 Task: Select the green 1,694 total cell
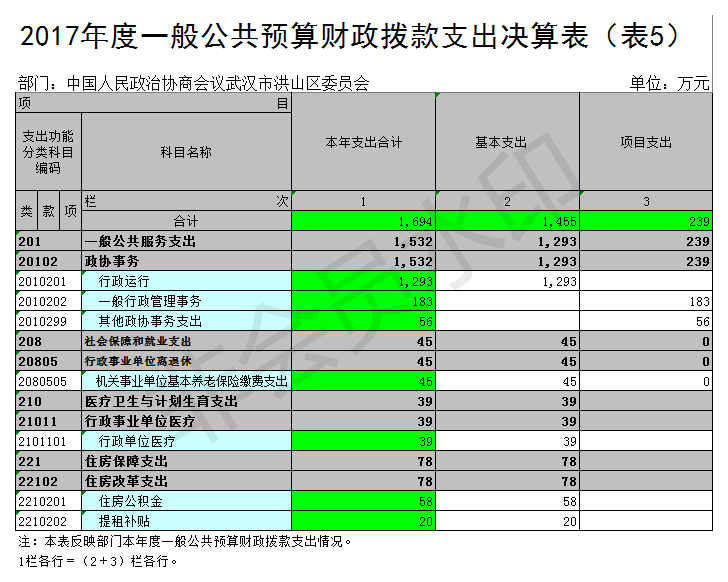(363, 221)
